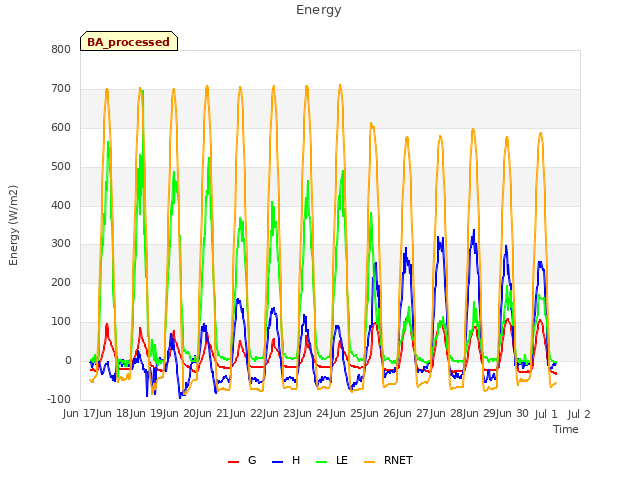Screen dimensions: 640x480
Task: Click the y-axis tick '700'
Action: [x=61, y=89]
